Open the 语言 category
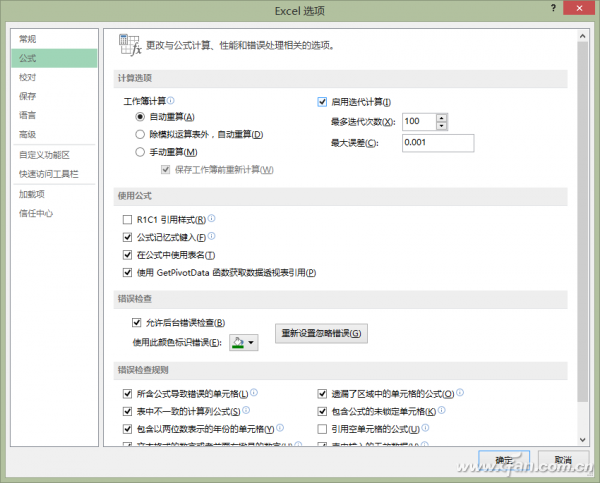600x483 pixels. [54, 115]
